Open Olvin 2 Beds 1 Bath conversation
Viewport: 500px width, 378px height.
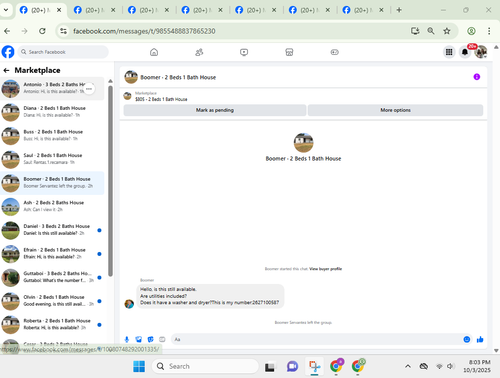click(x=52, y=301)
